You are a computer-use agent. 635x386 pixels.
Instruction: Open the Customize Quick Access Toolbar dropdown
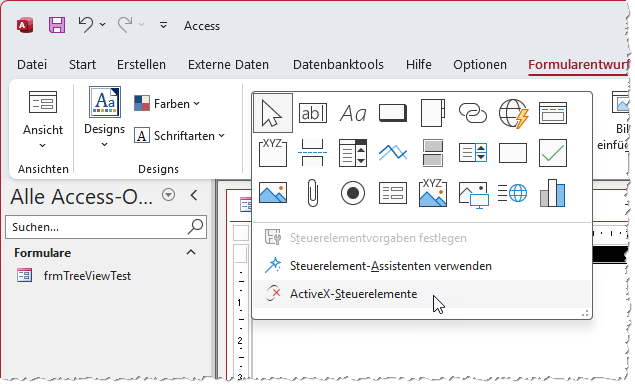(x=163, y=25)
